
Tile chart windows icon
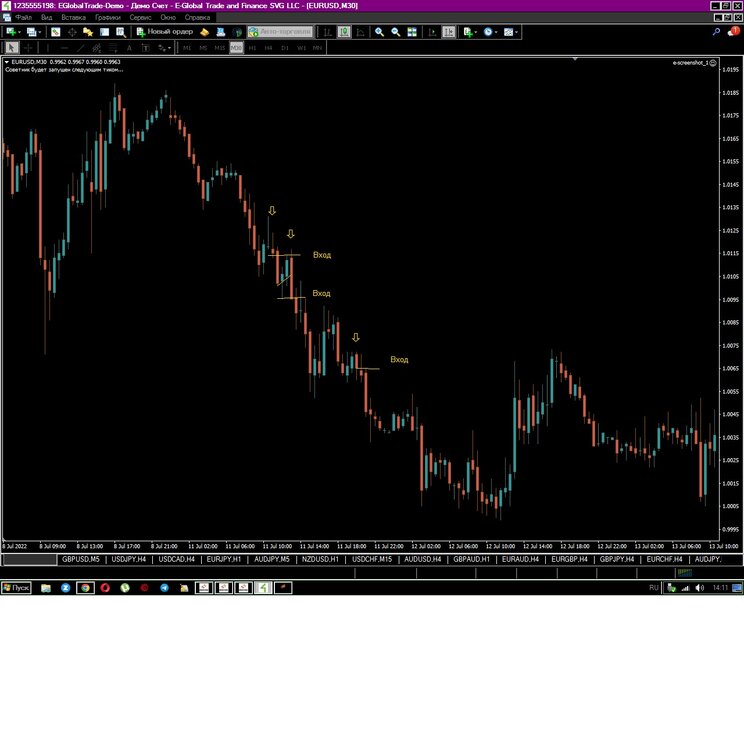tap(412, 32)
